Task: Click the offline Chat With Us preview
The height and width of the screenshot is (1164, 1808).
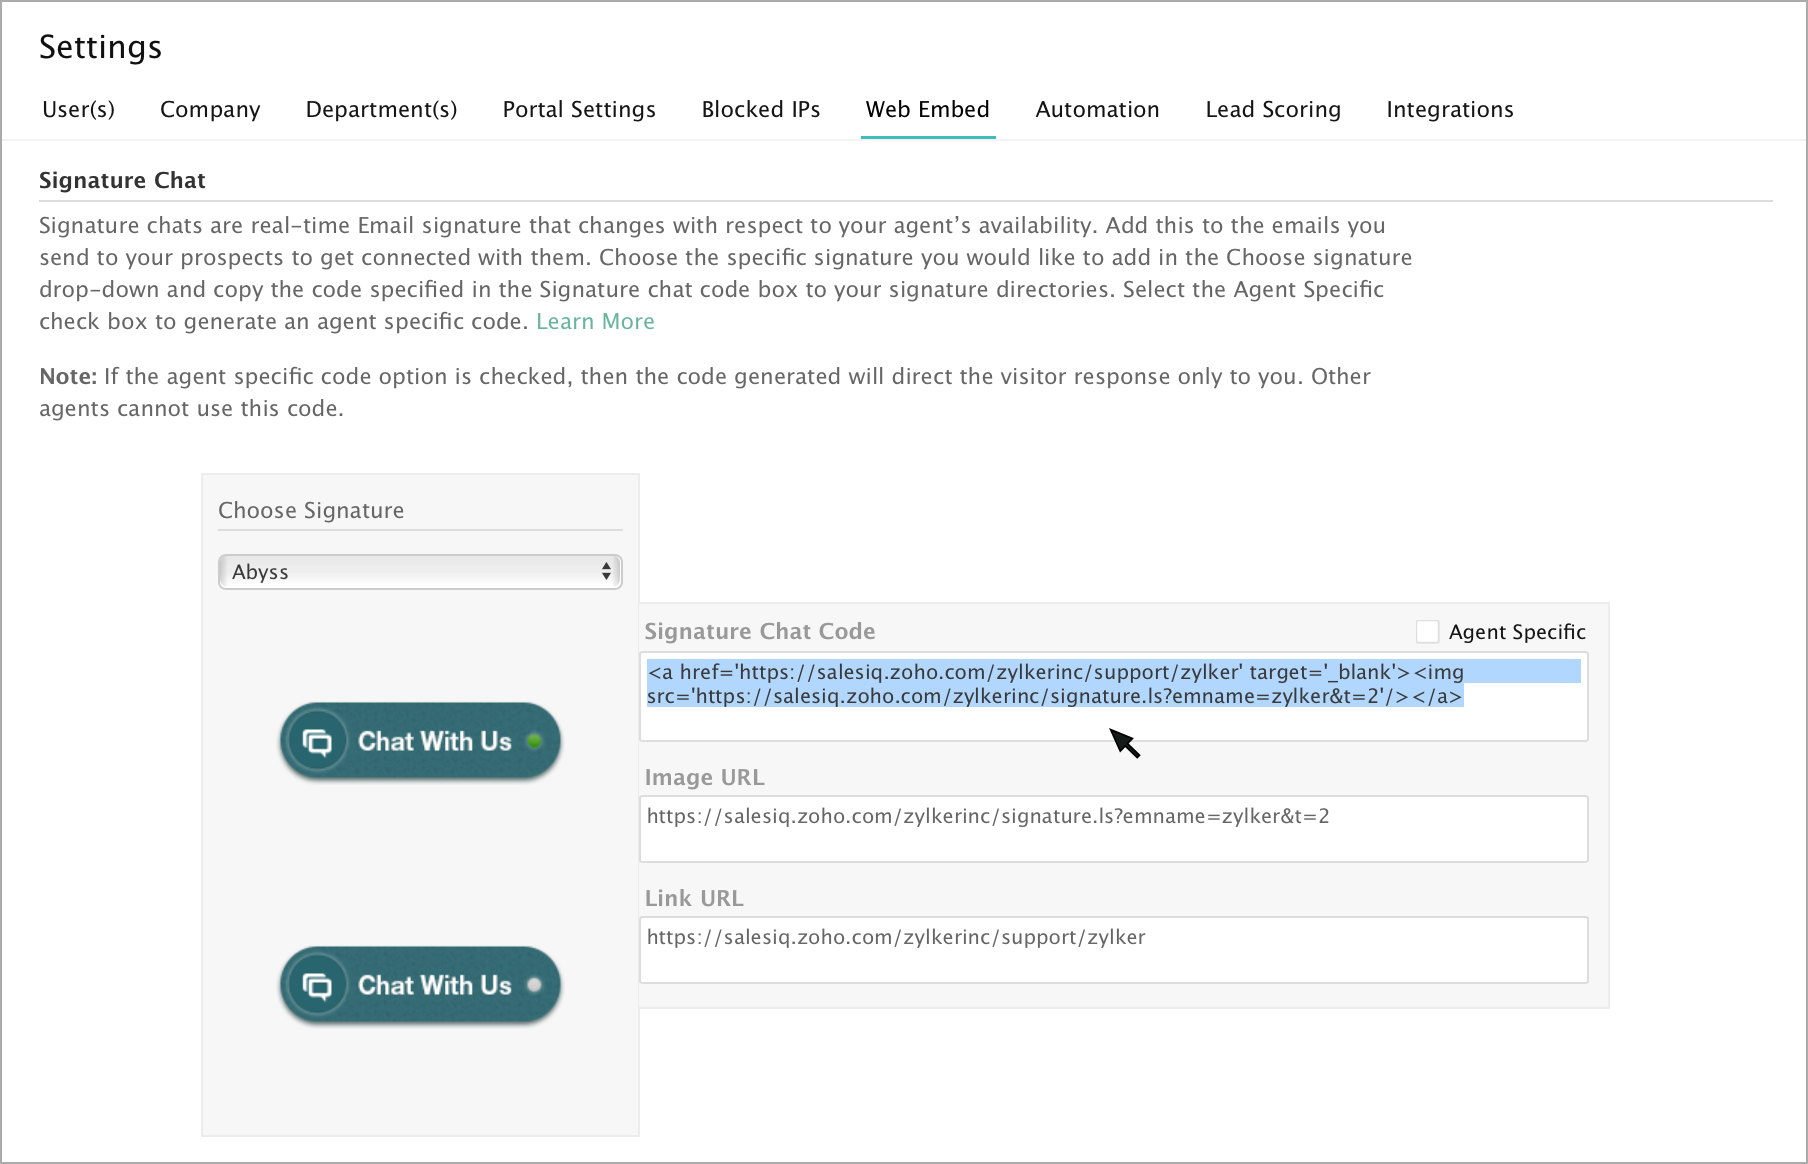Action: (420, 985)
